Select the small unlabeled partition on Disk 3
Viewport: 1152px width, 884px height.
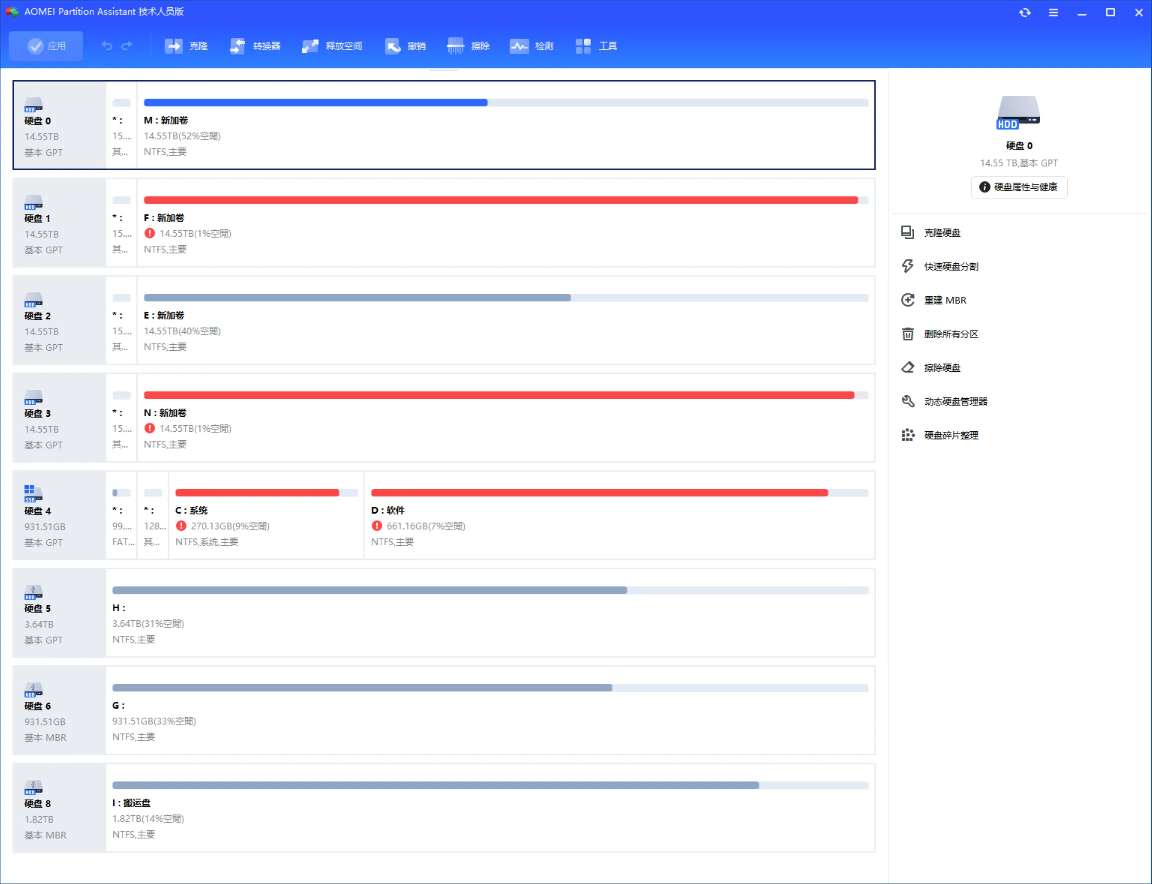click(122, 418)
